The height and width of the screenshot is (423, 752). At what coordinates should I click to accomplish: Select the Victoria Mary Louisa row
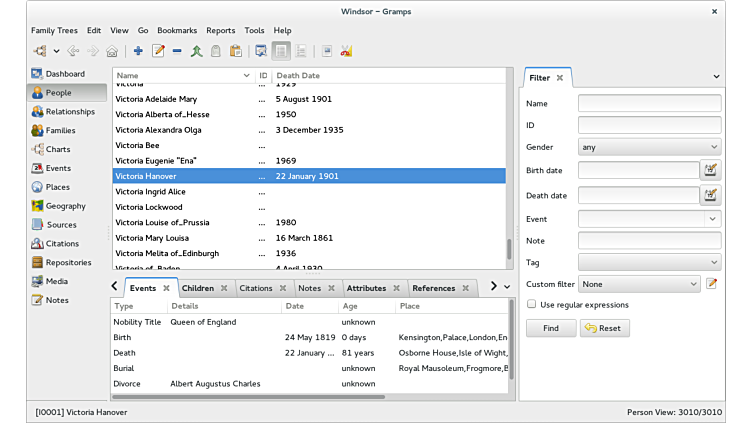(x=309, y=238)
